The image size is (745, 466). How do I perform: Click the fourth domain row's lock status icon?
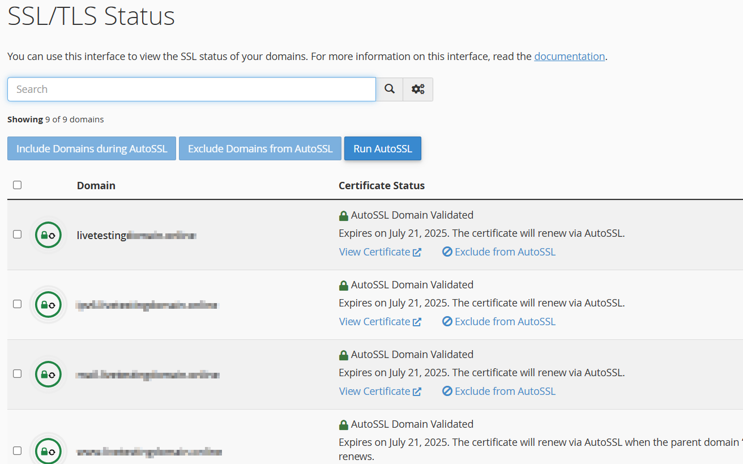(x=48, y=450)
